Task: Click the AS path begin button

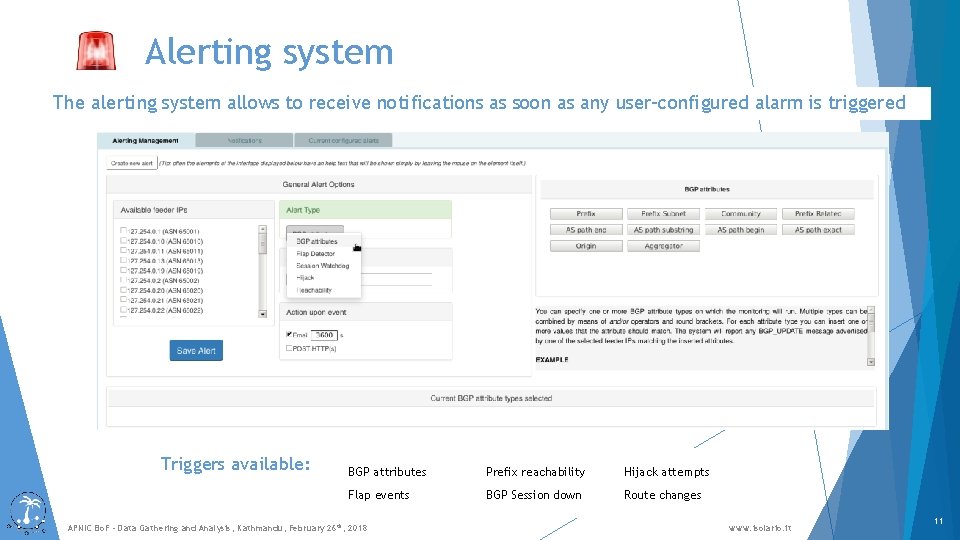Action: (741, 230)
